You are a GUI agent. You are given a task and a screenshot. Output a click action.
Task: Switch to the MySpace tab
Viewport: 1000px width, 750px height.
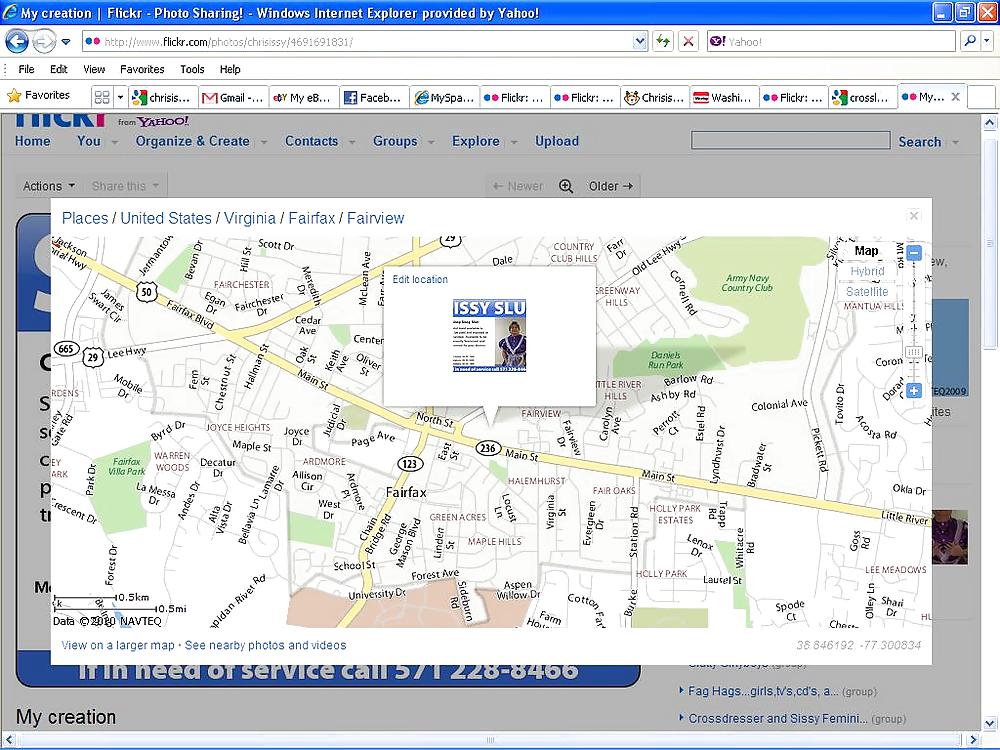445,98
